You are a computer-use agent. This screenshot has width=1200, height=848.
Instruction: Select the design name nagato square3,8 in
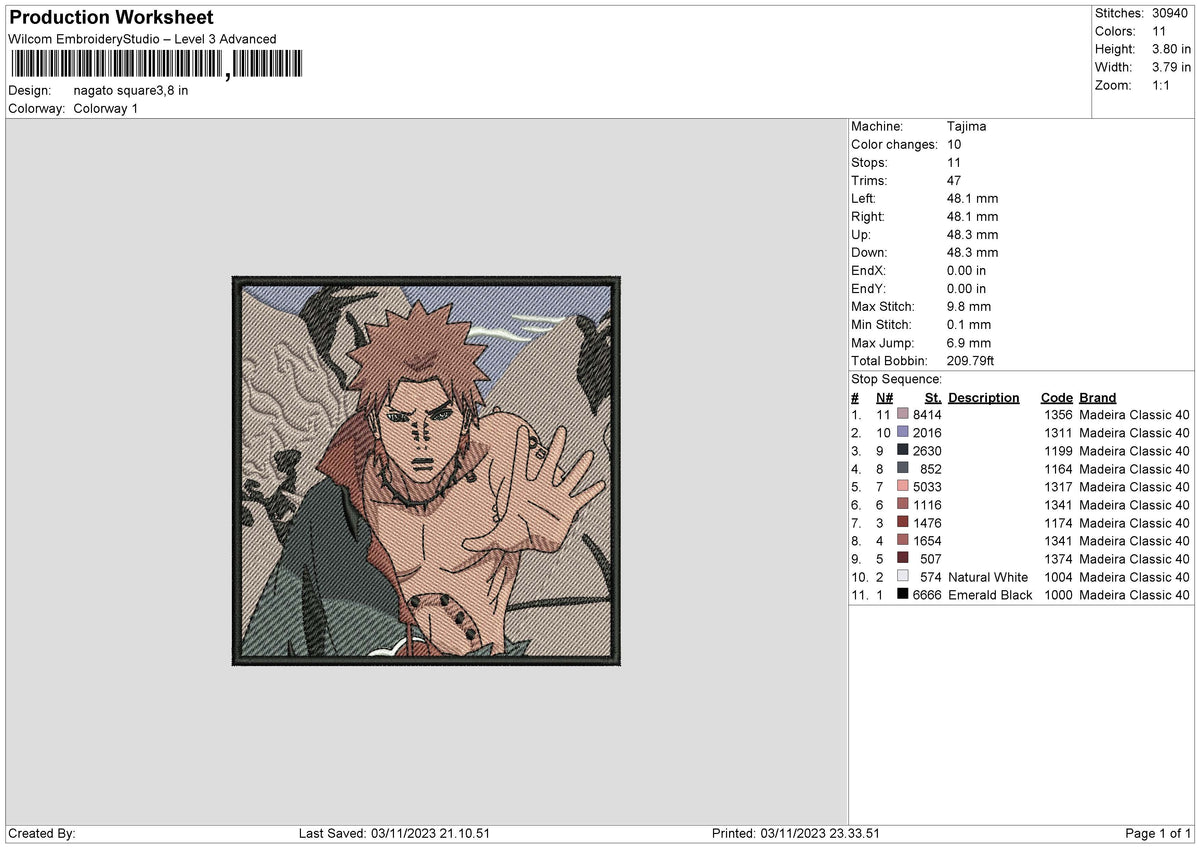pos(131,90)
